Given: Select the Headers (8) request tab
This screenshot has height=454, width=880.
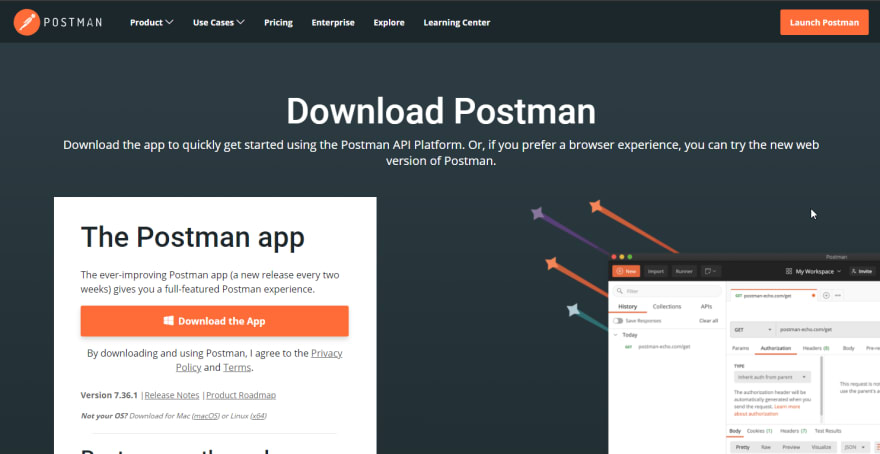Looking at the screenshot, I should 816,348.
